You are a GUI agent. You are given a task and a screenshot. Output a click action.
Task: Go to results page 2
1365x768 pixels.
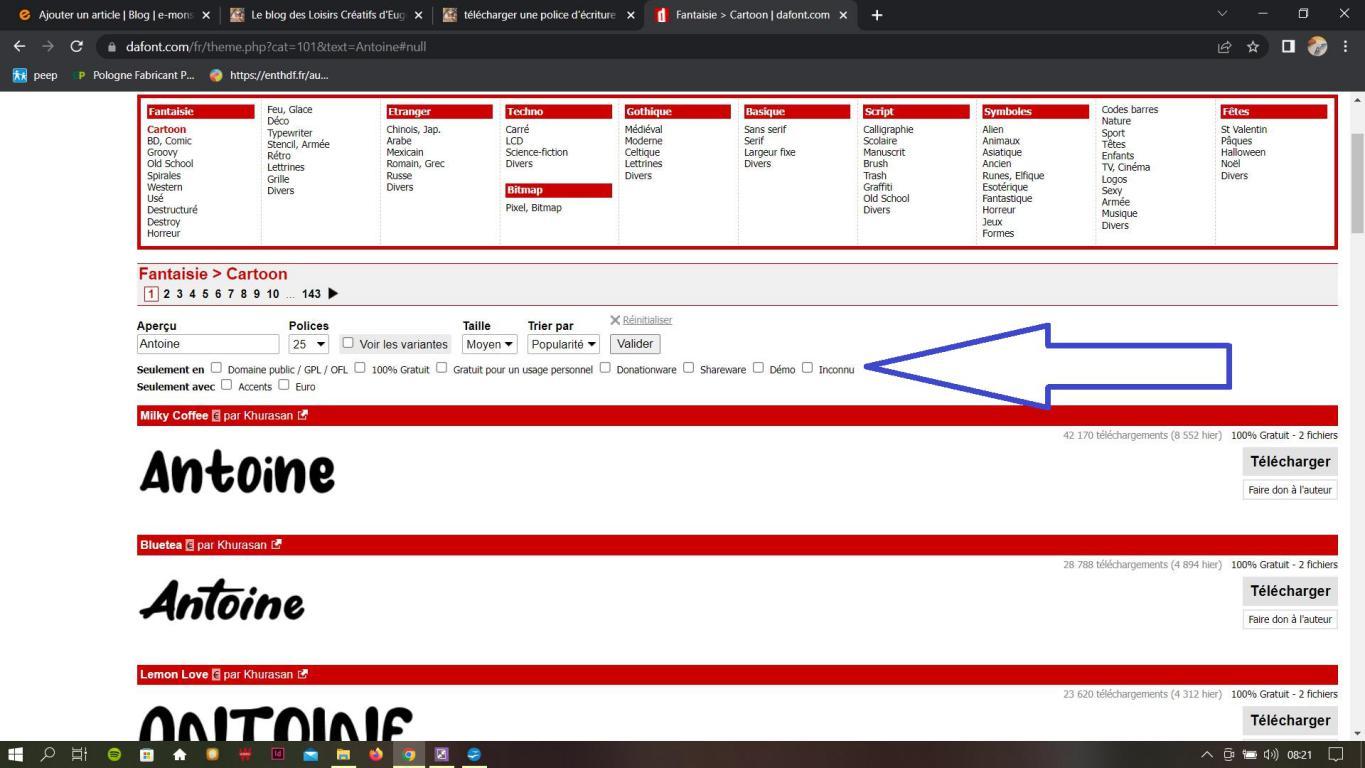[x=167, y=294]
